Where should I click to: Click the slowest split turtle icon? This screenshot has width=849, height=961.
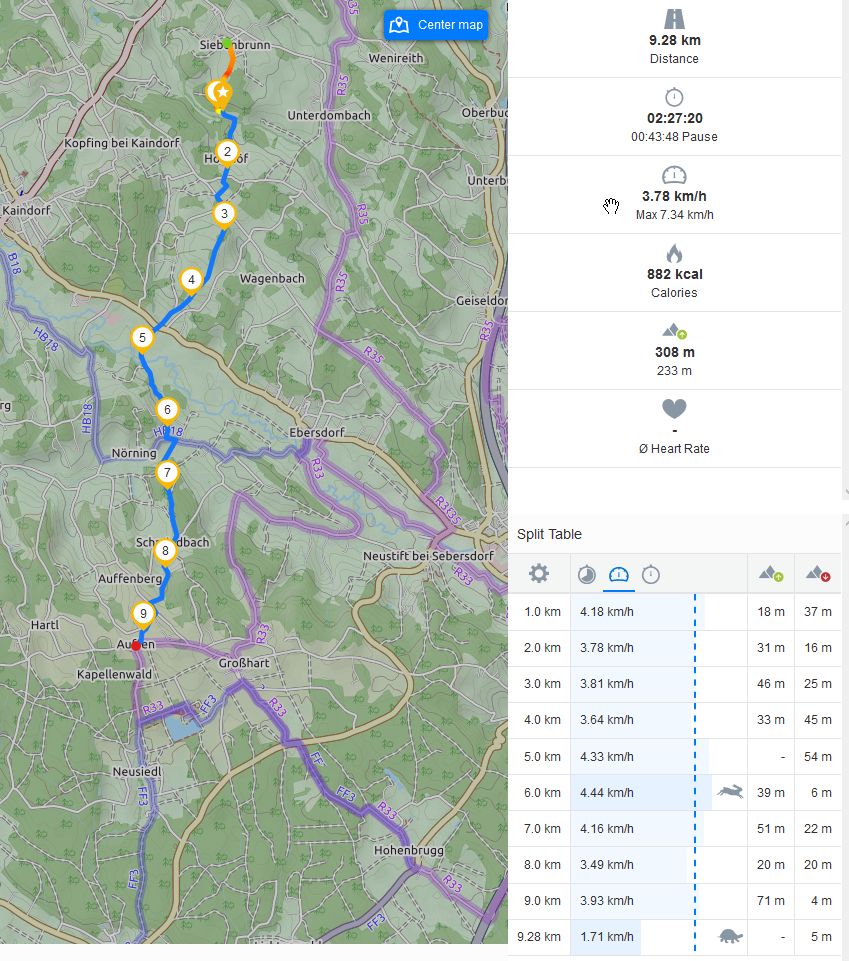point(730,936)
